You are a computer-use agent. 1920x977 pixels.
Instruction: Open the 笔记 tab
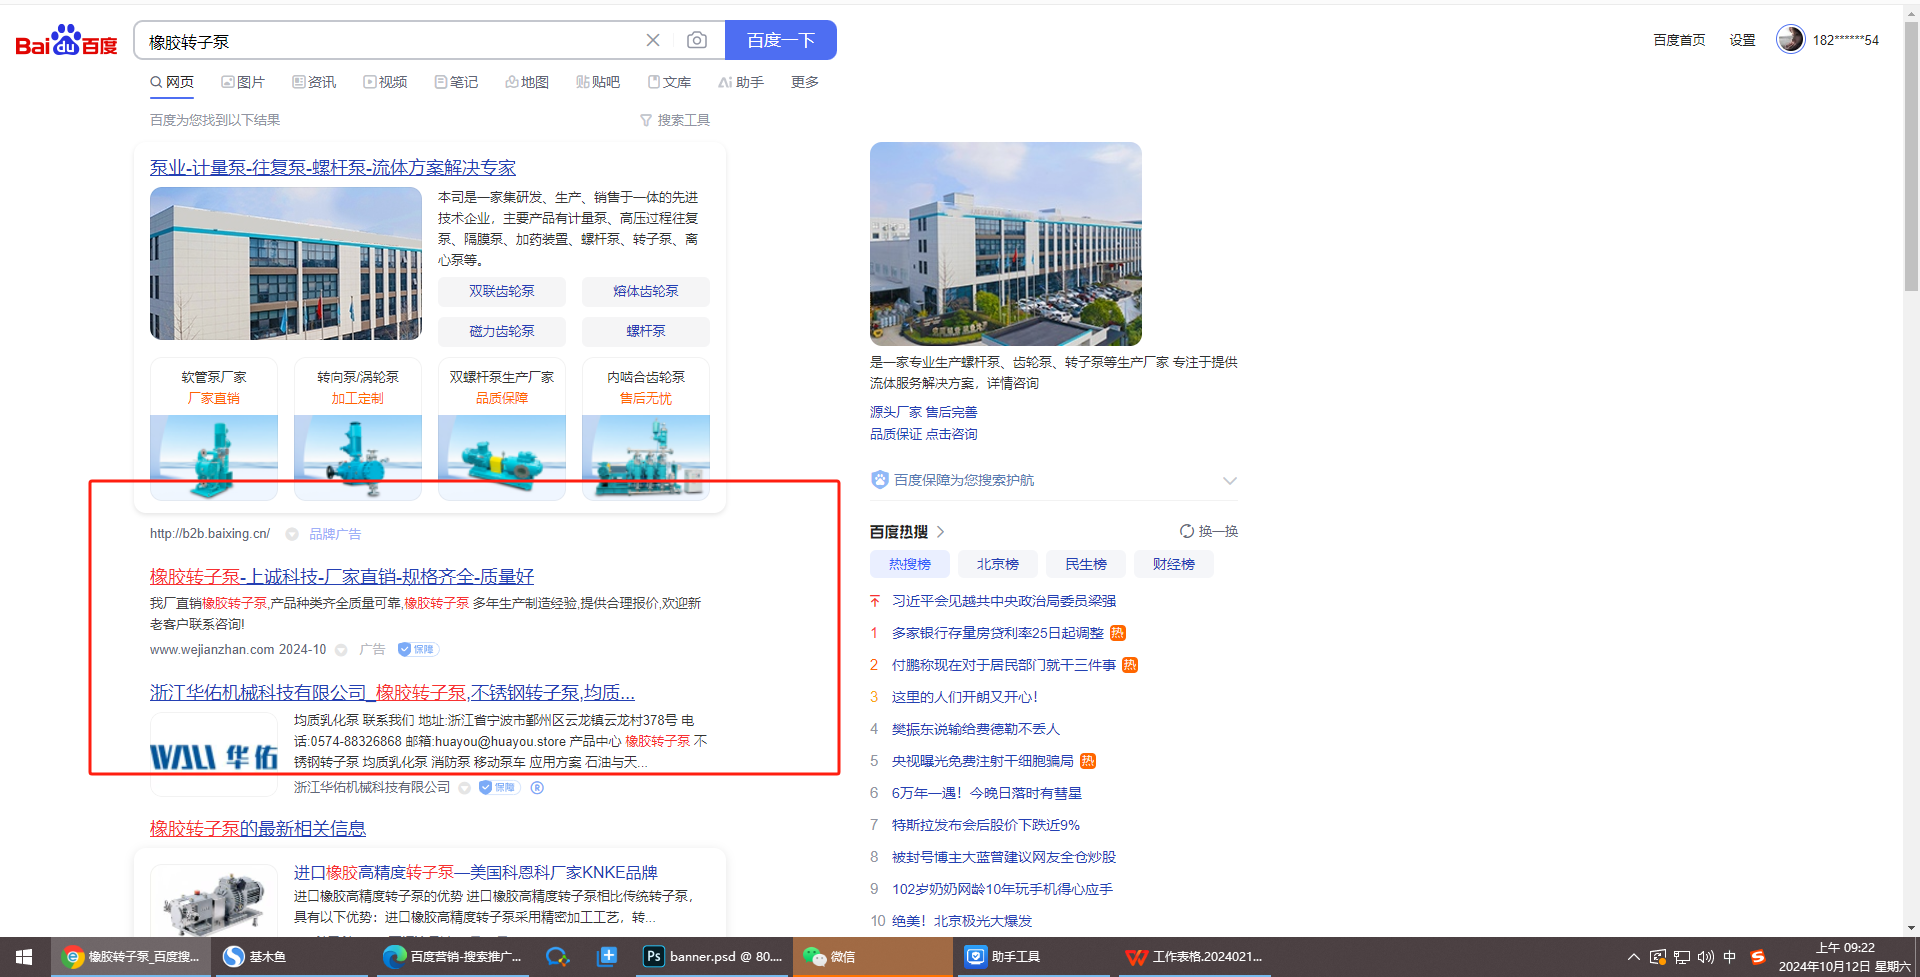(x=456, y=82)
